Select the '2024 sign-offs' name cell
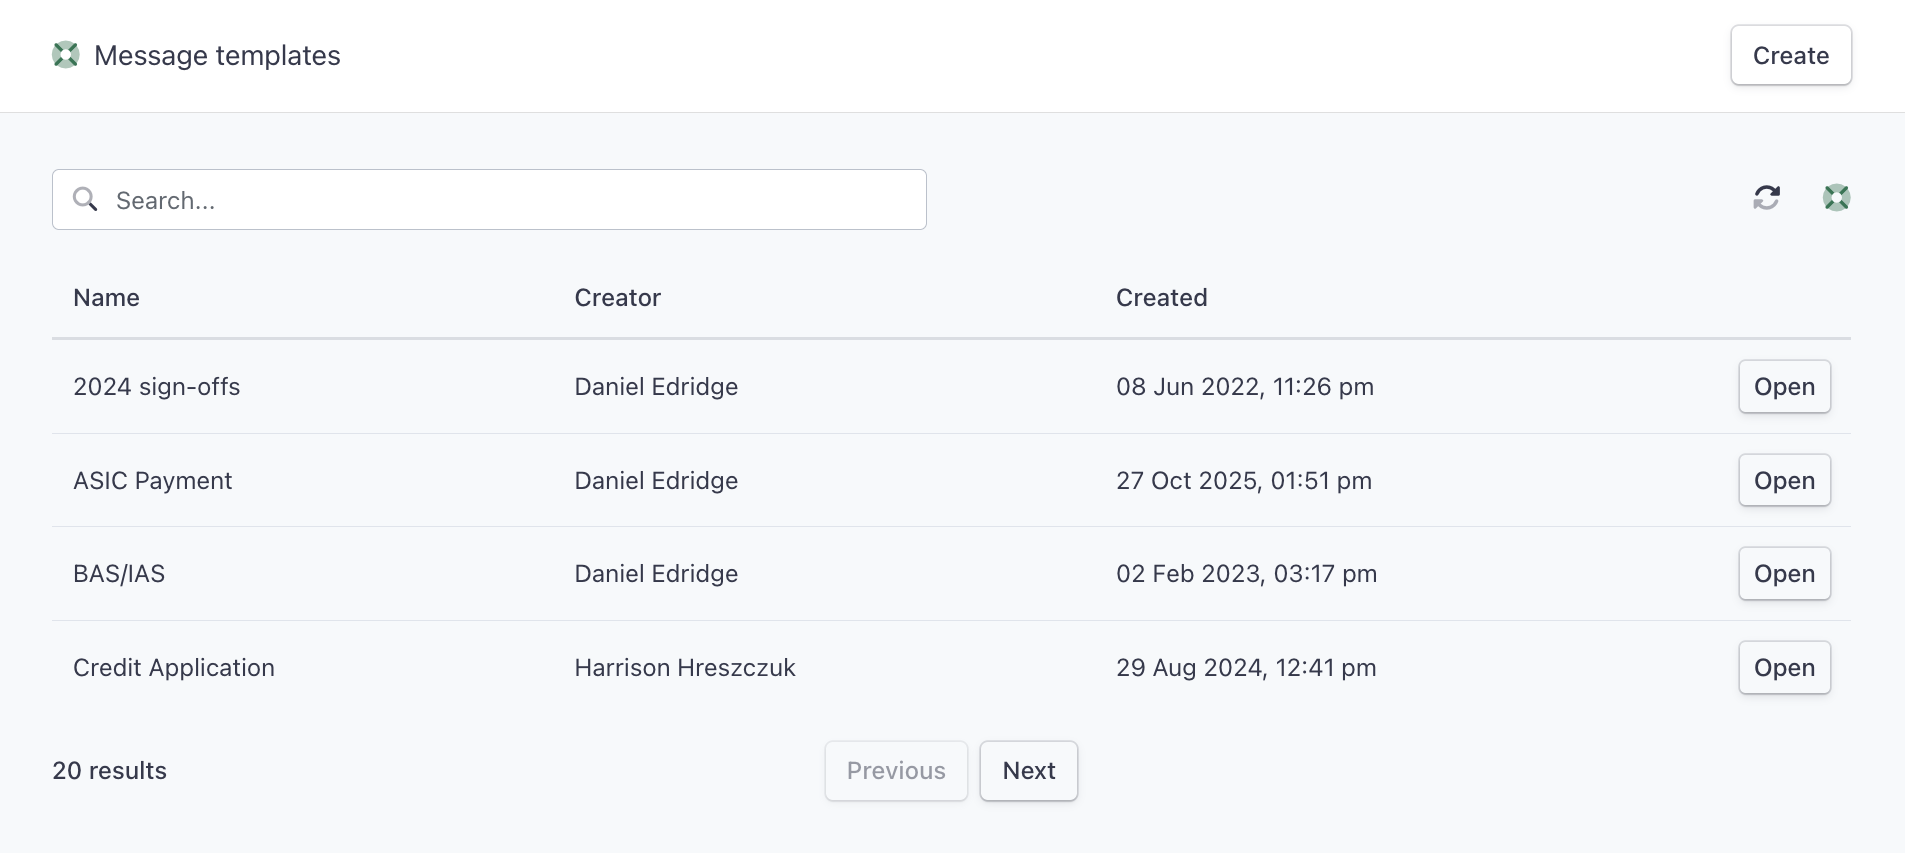This screenshot has width=1905, height=853. (x=157, y=387)
